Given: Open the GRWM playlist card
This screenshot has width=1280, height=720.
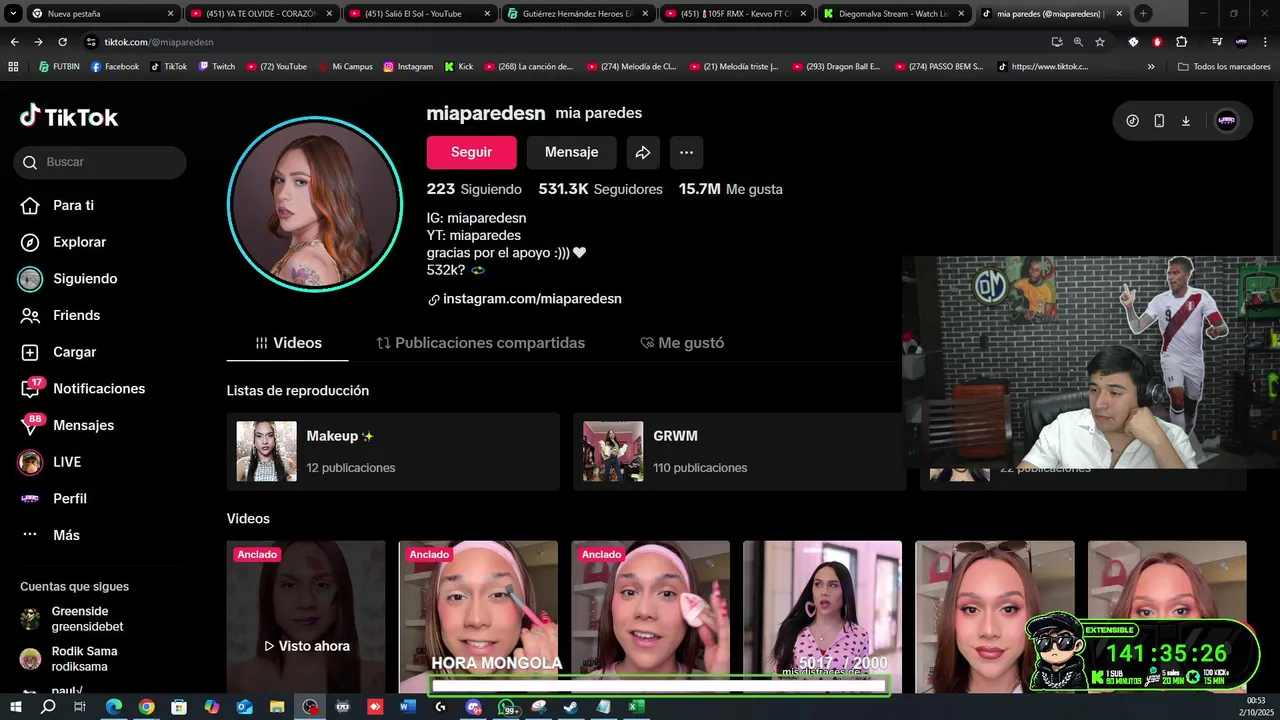Looking at the screenshot, I should coord(740,451).
